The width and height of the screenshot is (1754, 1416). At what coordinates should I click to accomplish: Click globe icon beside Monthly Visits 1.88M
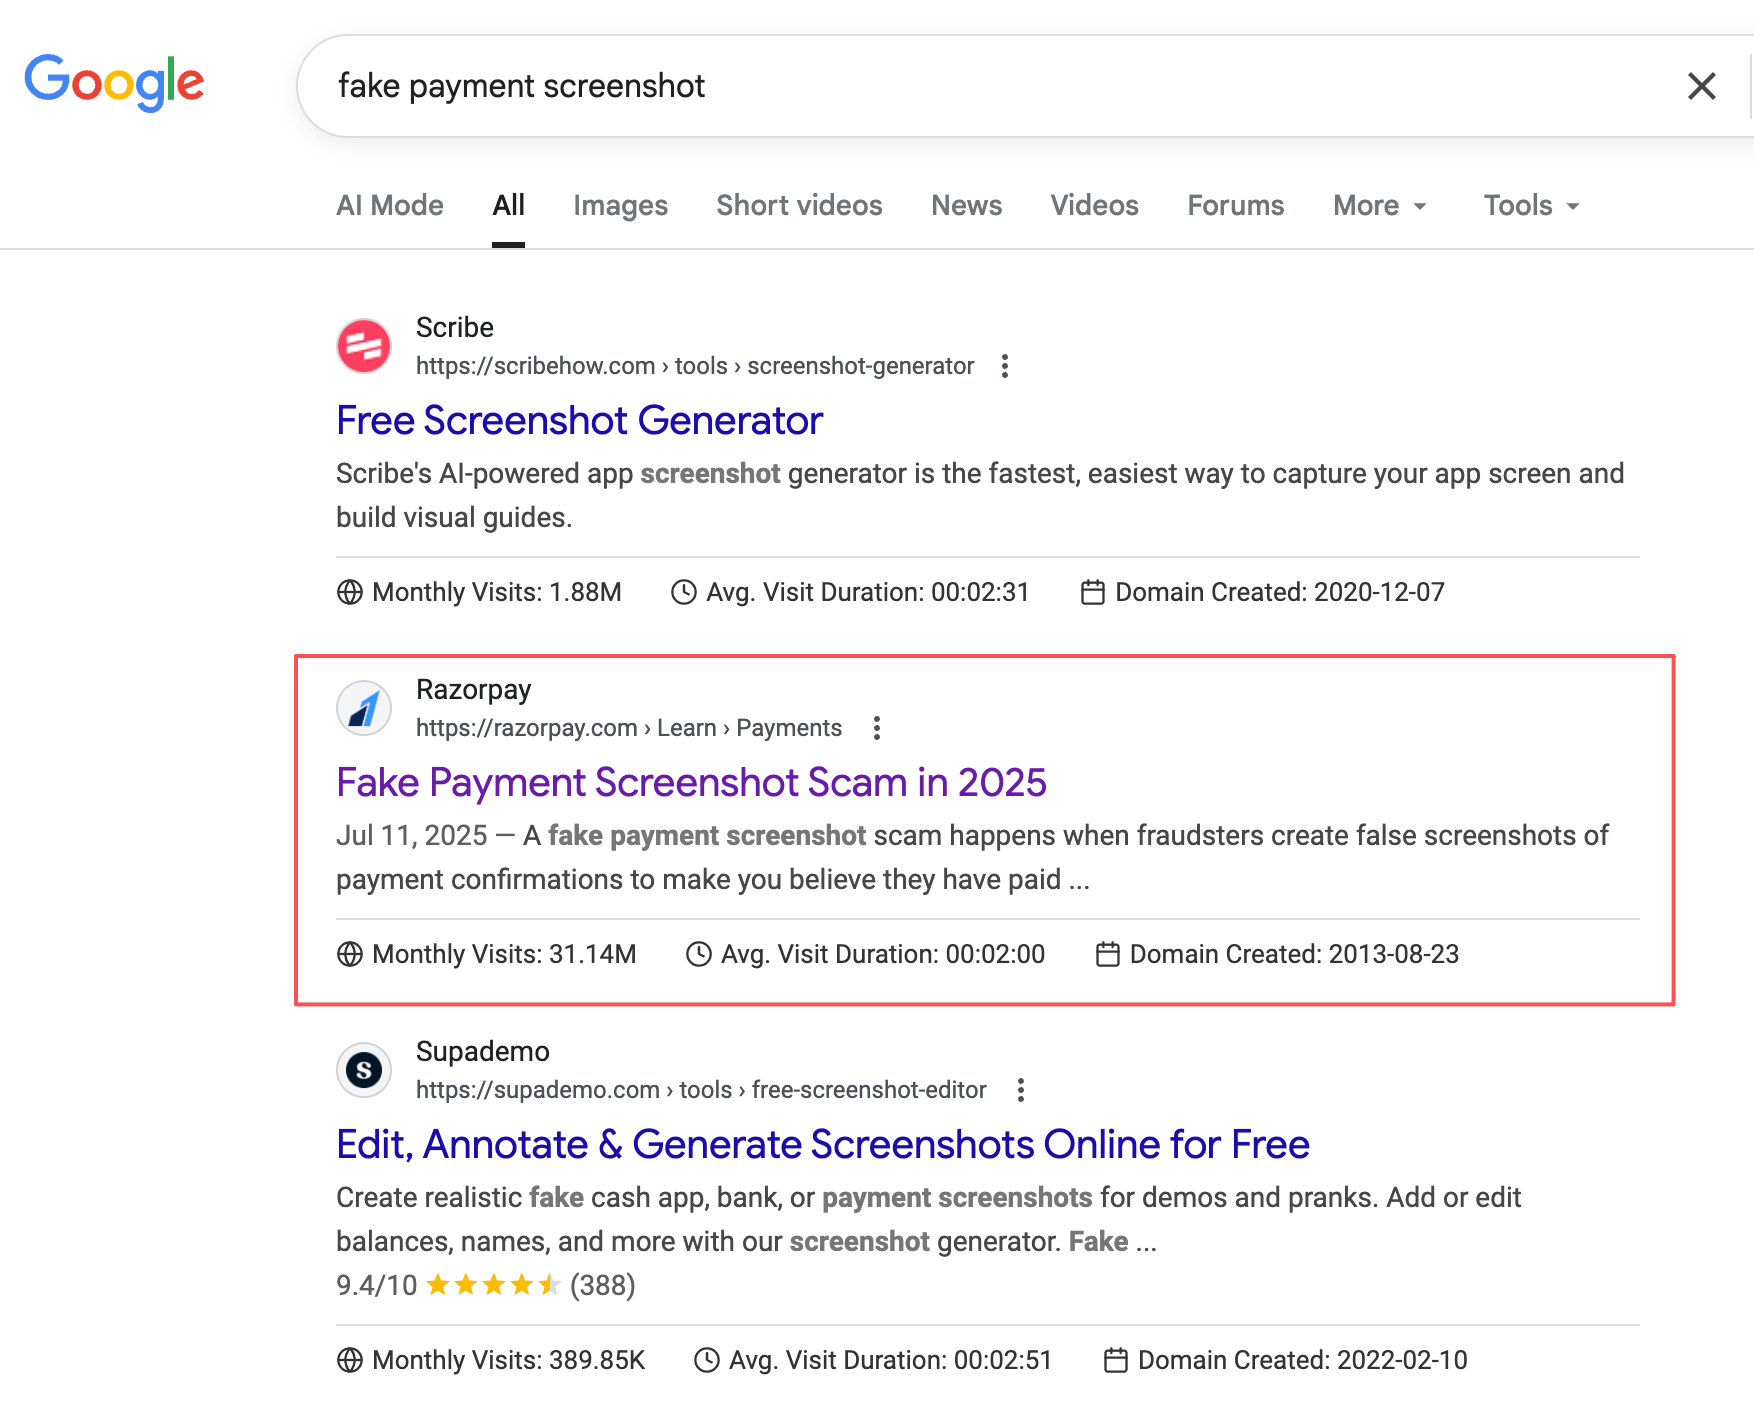tap(350, 592)
